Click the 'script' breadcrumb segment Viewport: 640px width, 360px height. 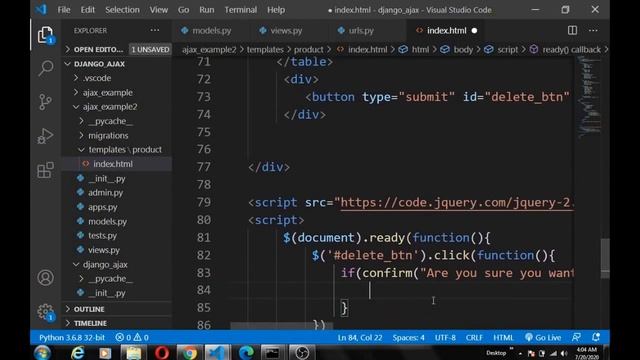[x=507, y=50]
